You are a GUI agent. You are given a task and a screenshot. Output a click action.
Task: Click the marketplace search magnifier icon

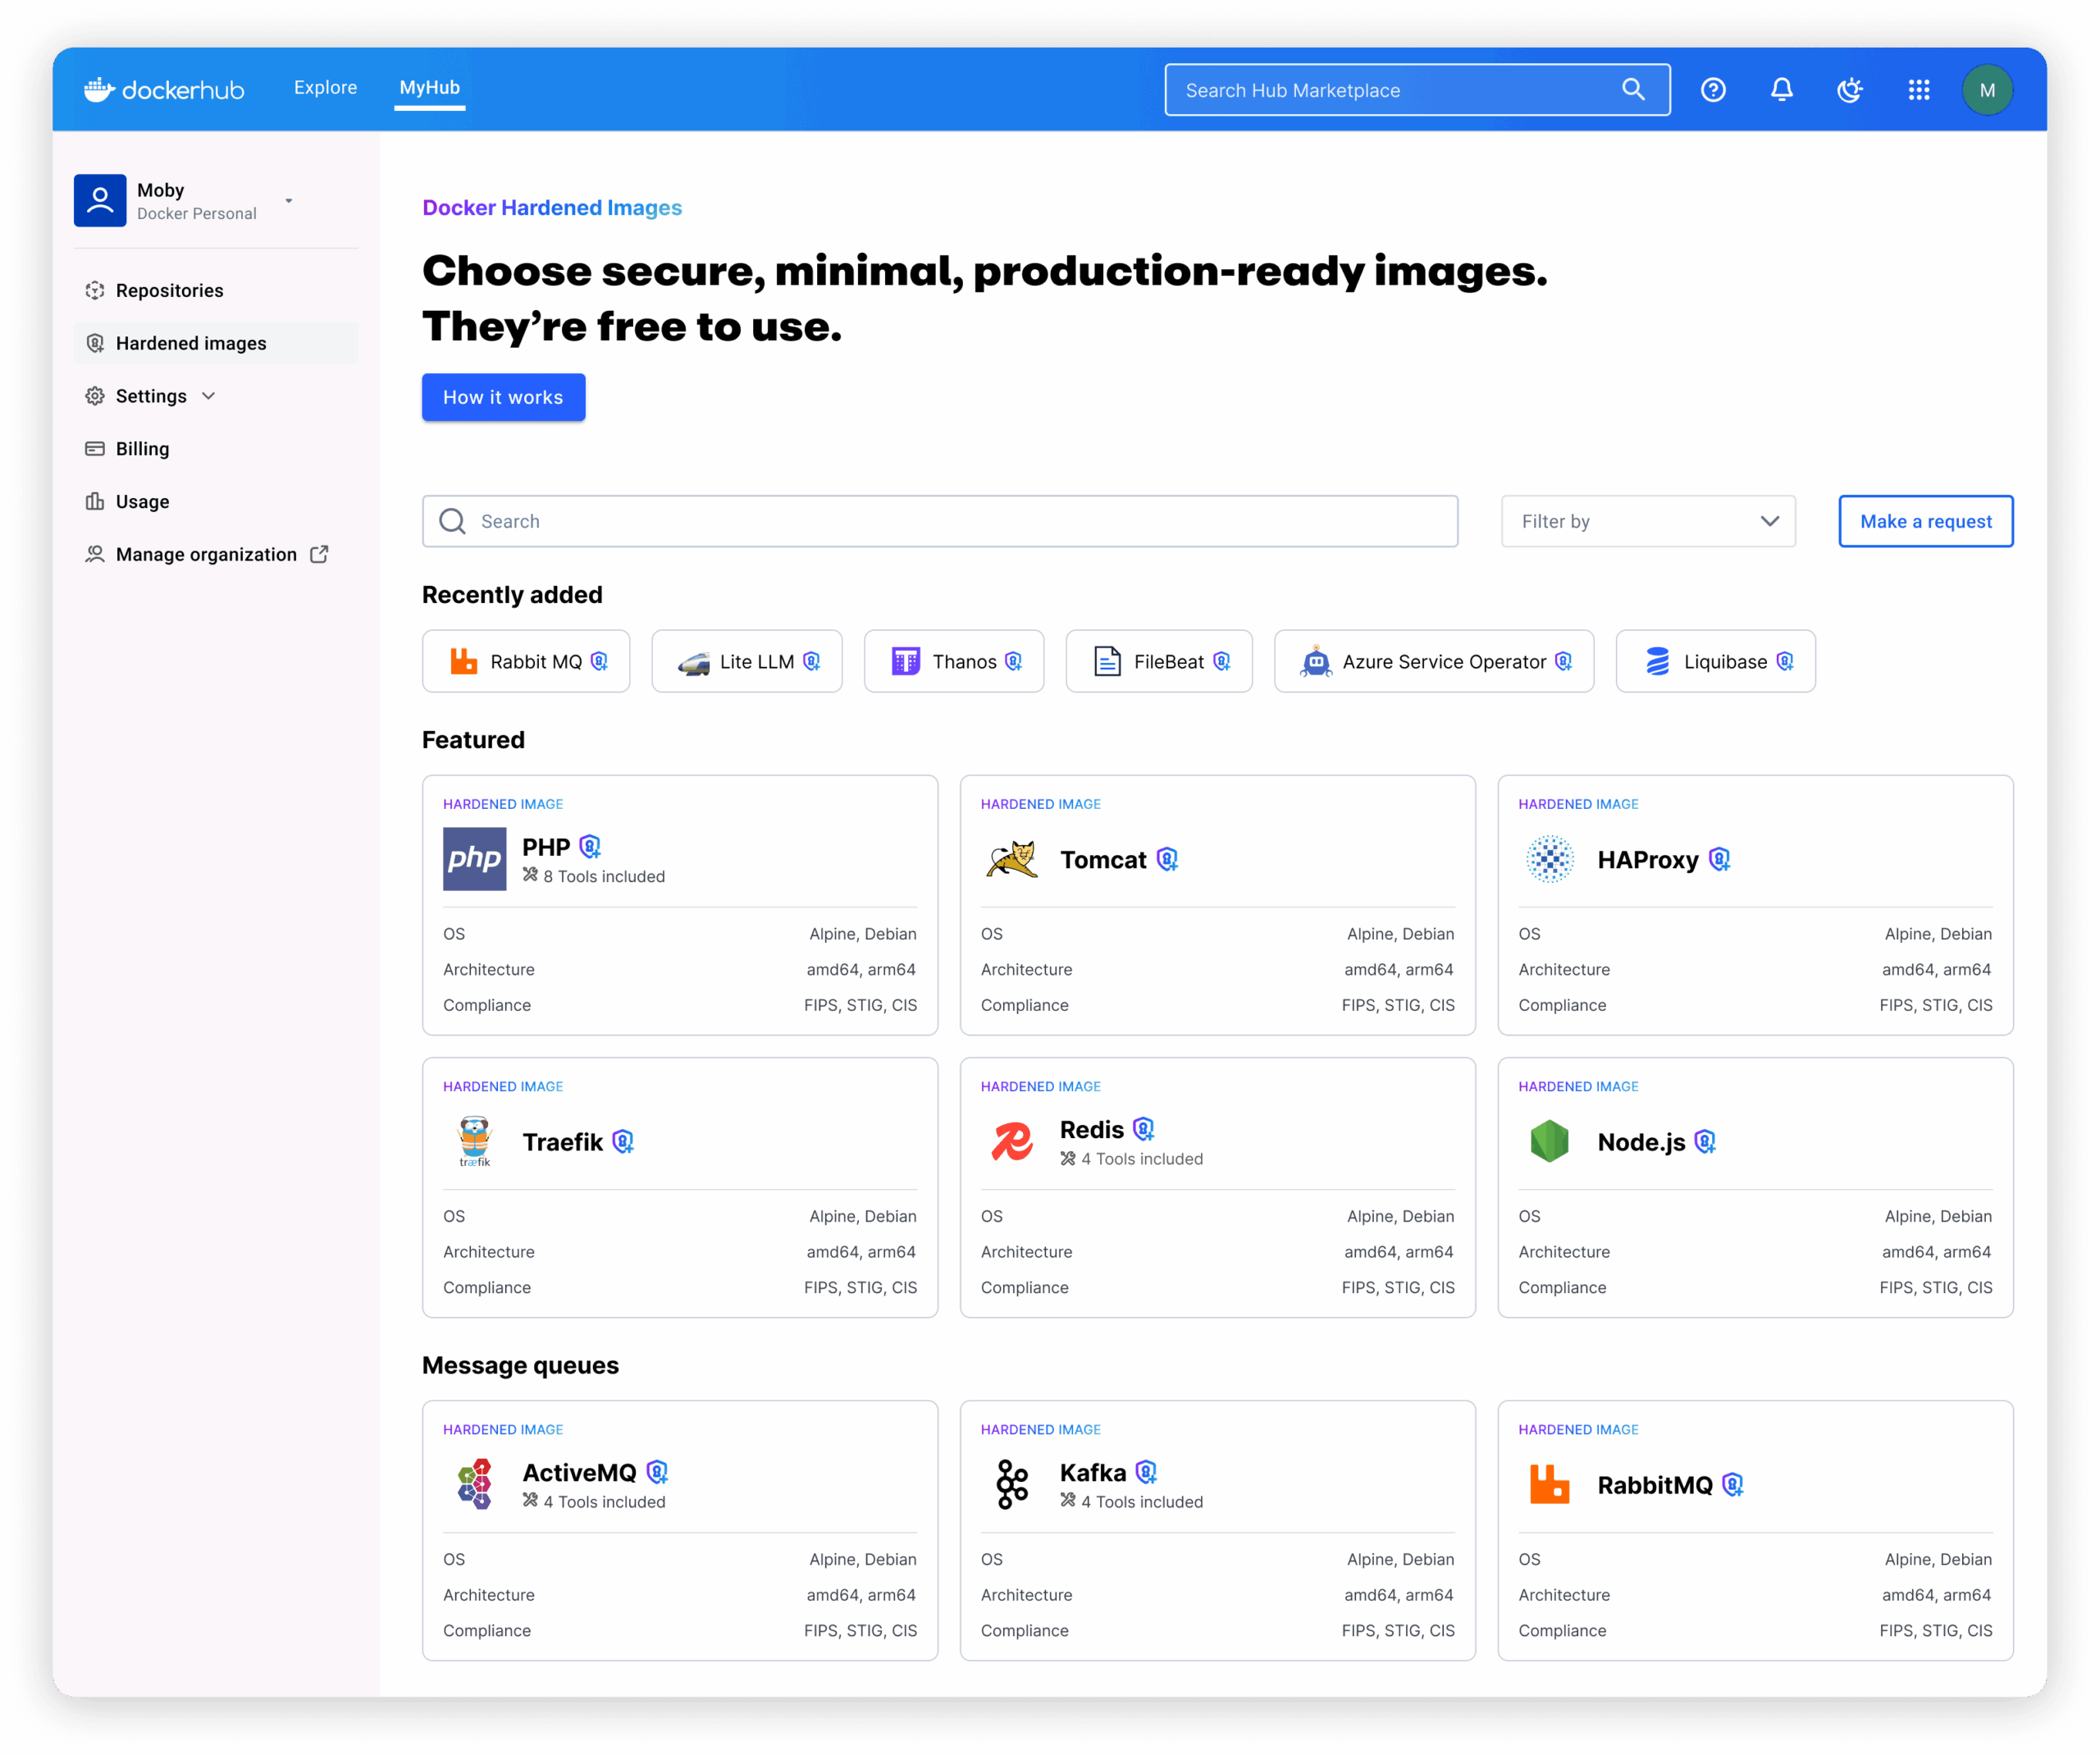click(1633, 90)
